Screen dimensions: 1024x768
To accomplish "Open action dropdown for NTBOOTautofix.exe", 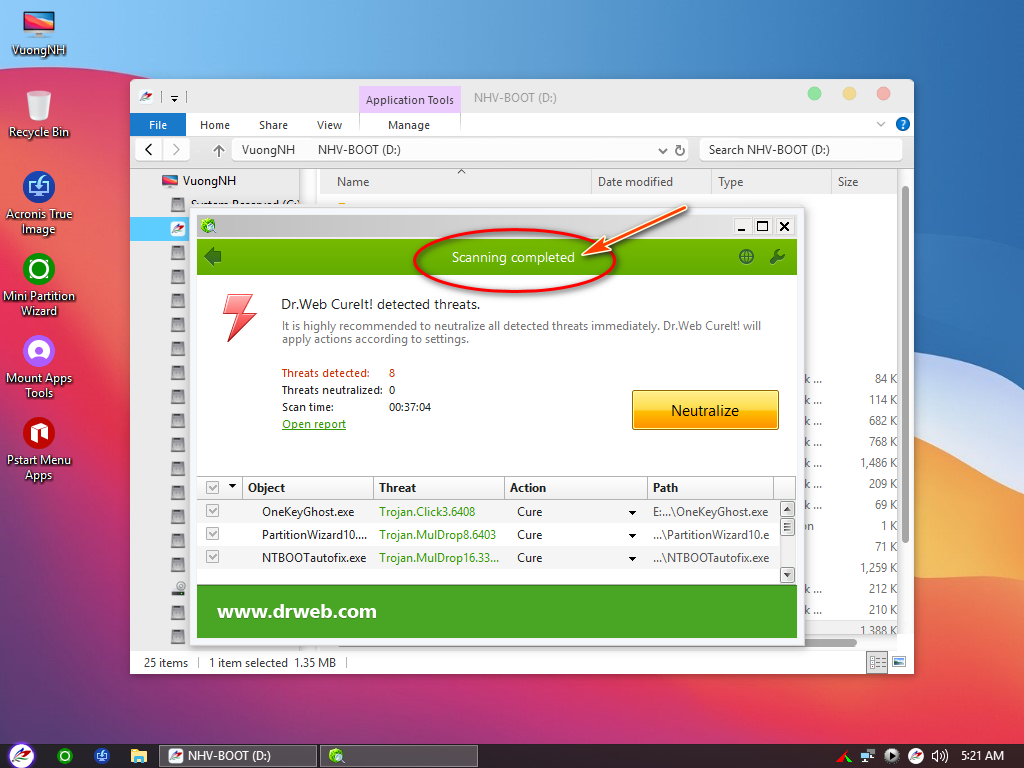I will [x=632, y=558].
